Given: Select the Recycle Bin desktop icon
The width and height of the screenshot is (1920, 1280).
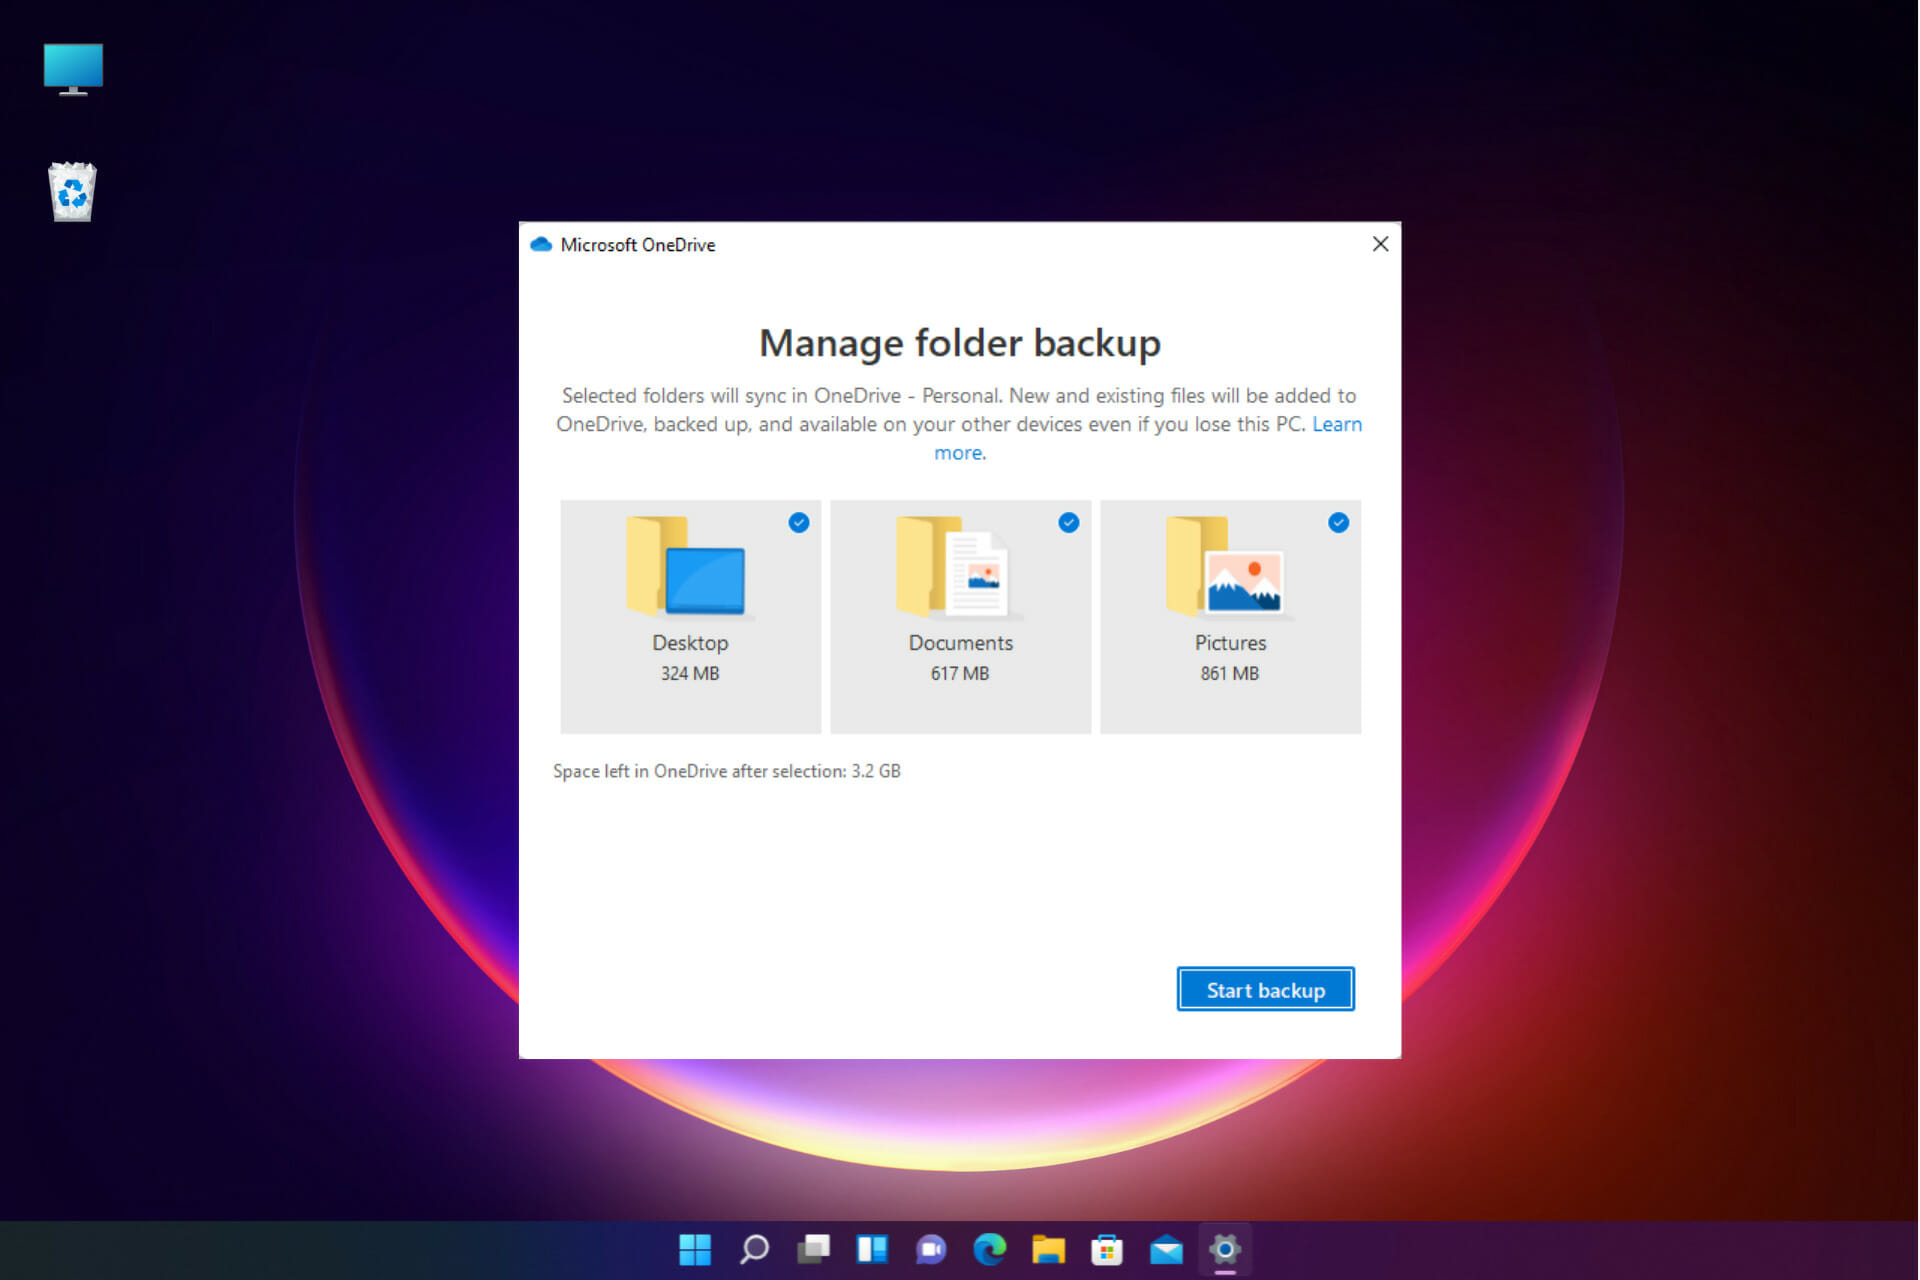Looking at the screenshot, I should (72, 191).
